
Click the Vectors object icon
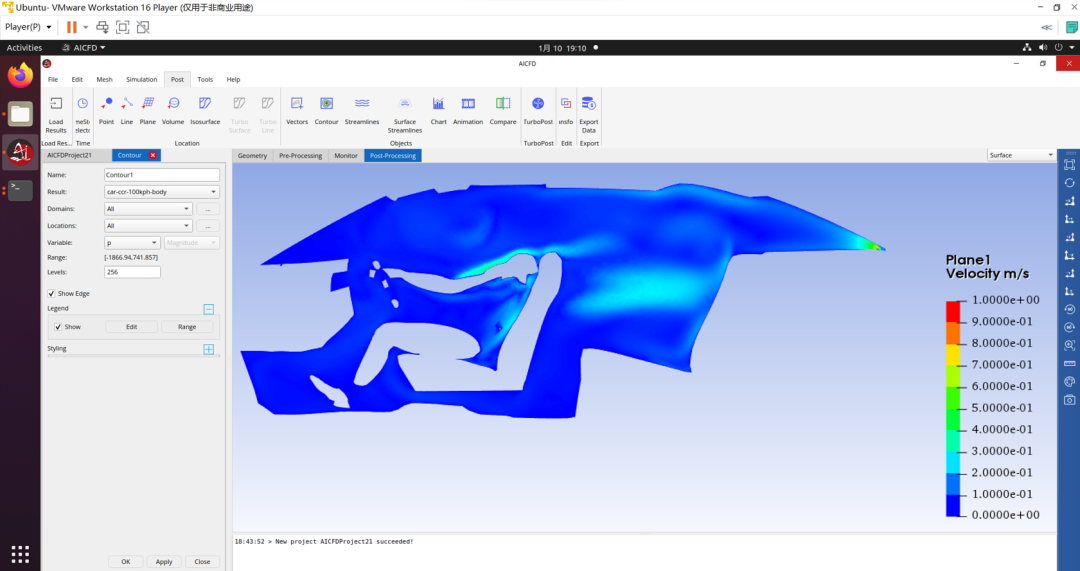297,104
